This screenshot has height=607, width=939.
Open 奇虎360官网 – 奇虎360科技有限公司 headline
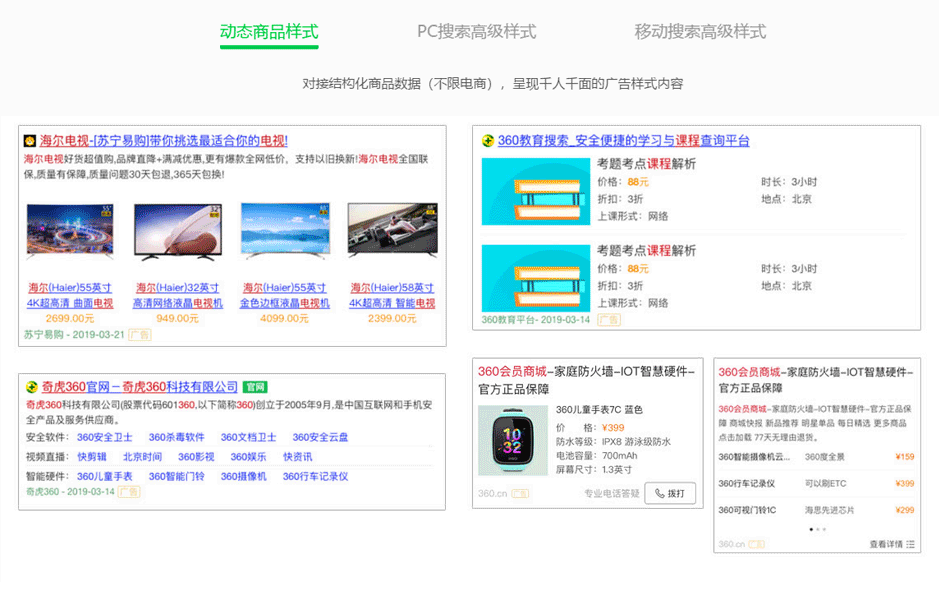point(140,387)
